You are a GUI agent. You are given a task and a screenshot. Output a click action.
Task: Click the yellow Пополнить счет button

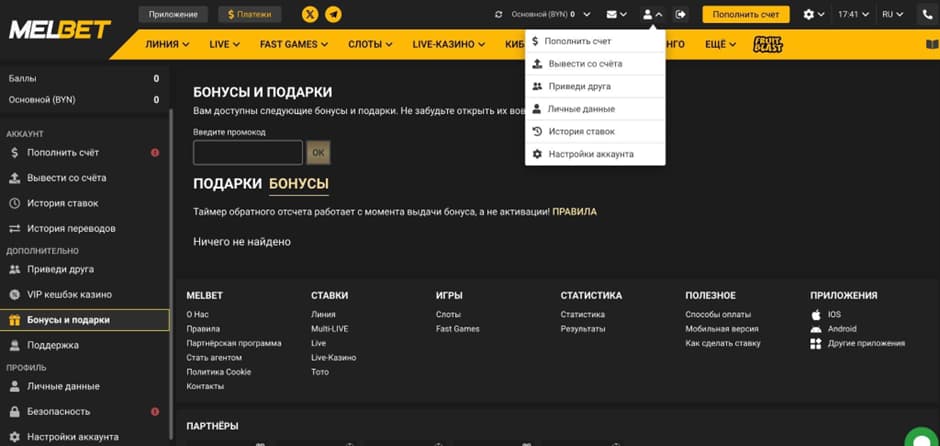(746, 14)
